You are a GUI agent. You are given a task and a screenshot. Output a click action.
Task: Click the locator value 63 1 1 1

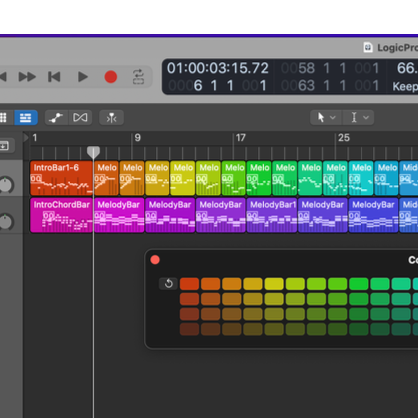(x=330, y=86)
